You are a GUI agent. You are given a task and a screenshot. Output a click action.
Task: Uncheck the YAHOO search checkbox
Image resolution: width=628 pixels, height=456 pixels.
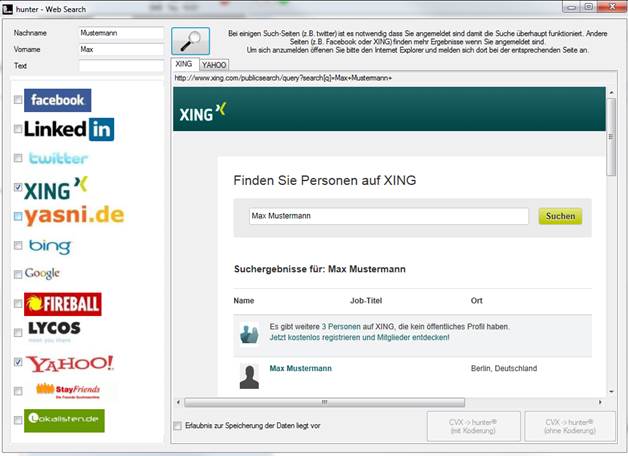point(18,363)
